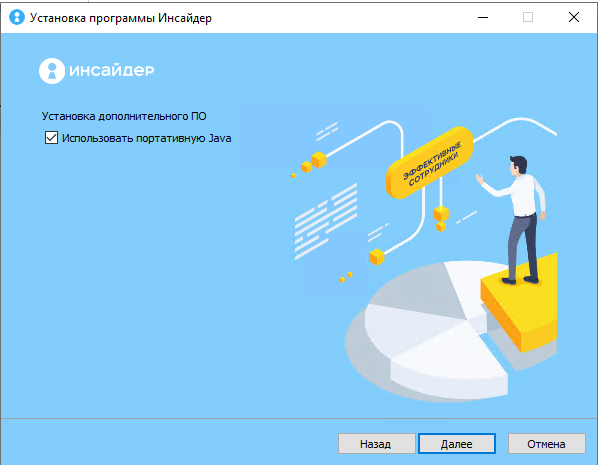598x465 pixels.
Task: Minimize the installer window
Action: tap(483, 17)
